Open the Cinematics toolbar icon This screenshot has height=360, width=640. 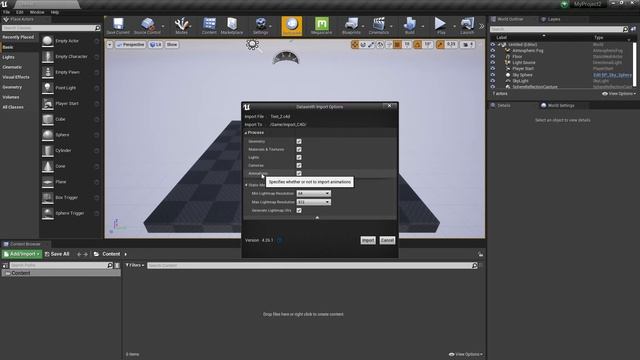[x=379, y=24]
